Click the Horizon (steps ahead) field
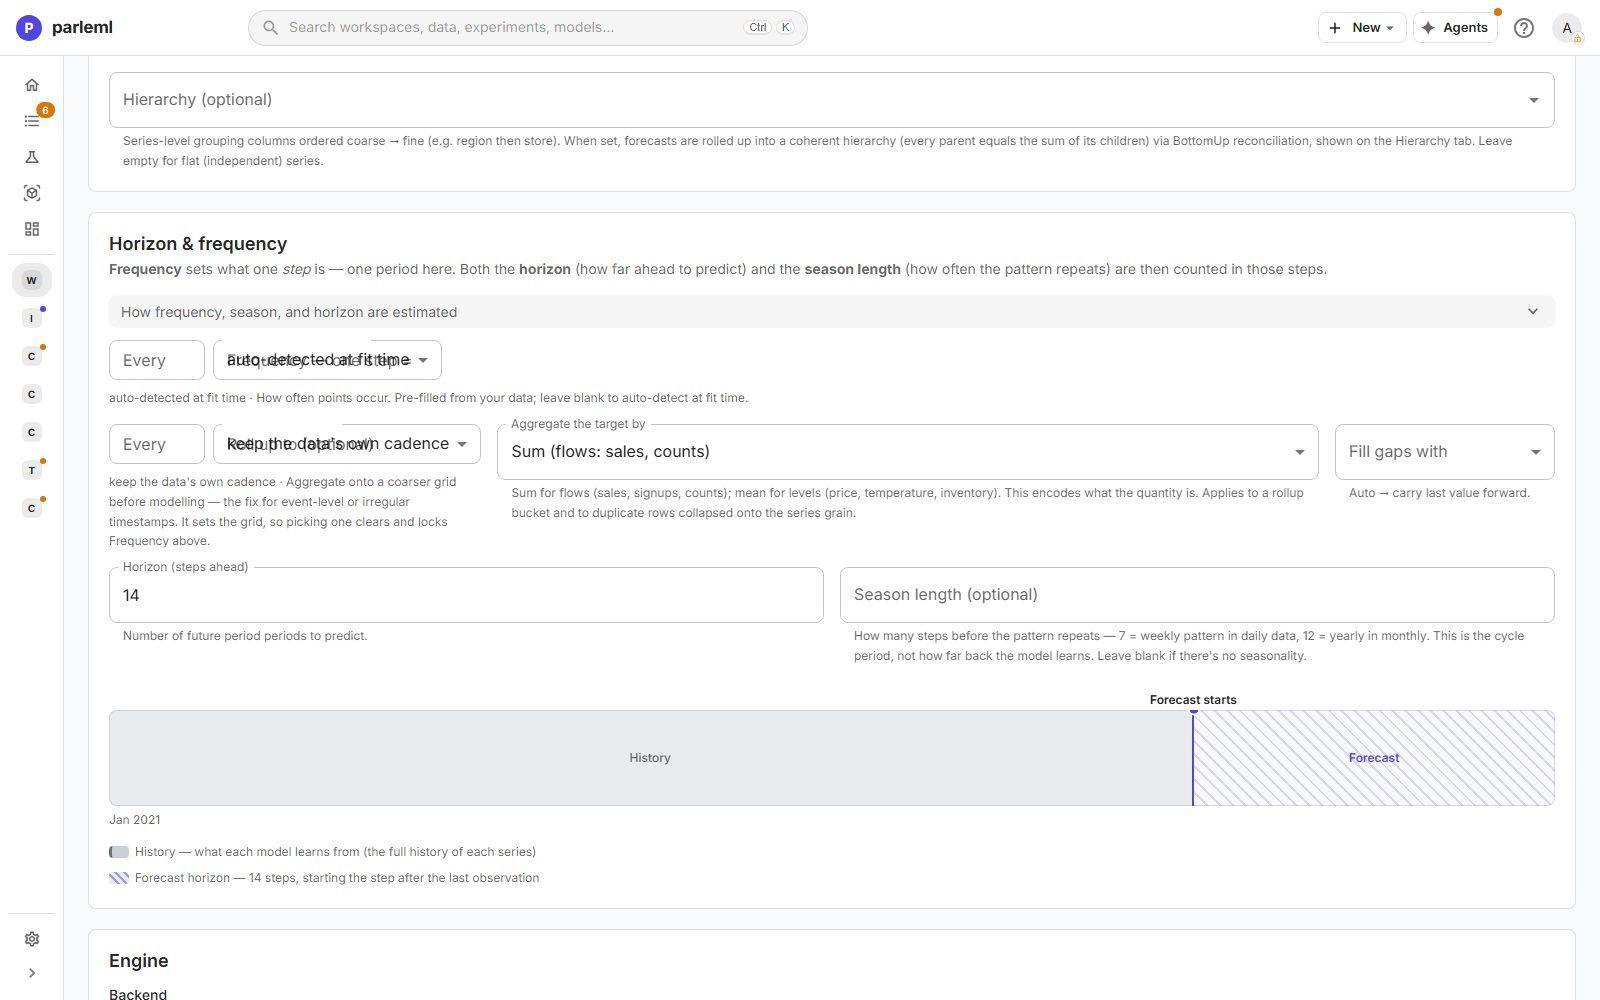This screenshot has width=1600, height=1000. (466, 595)
